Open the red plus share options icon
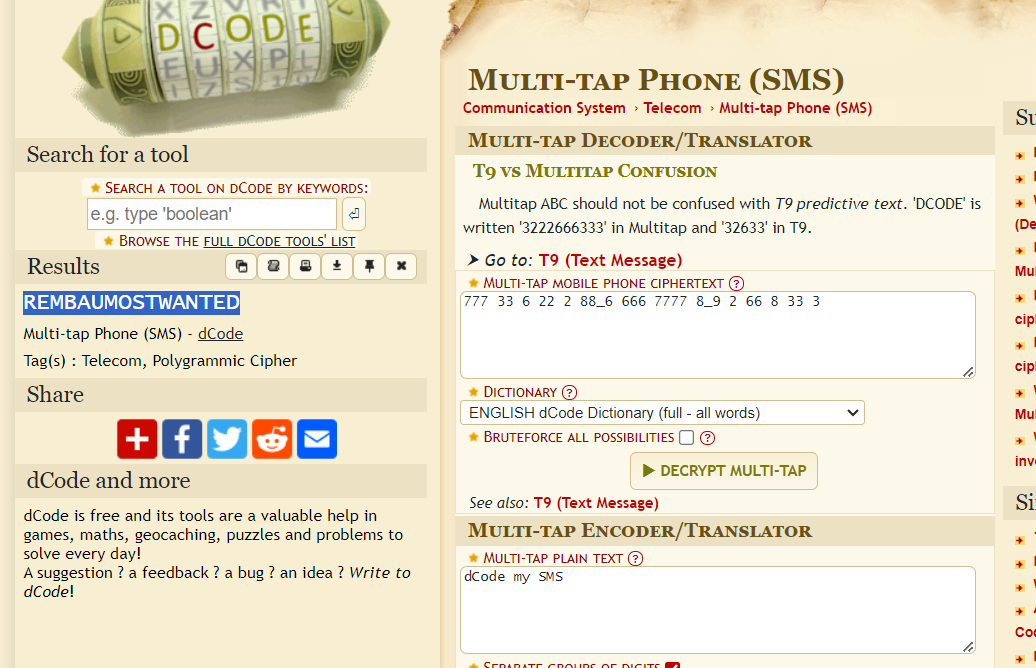Screen dimensions: 1036x668 point(137,439)
